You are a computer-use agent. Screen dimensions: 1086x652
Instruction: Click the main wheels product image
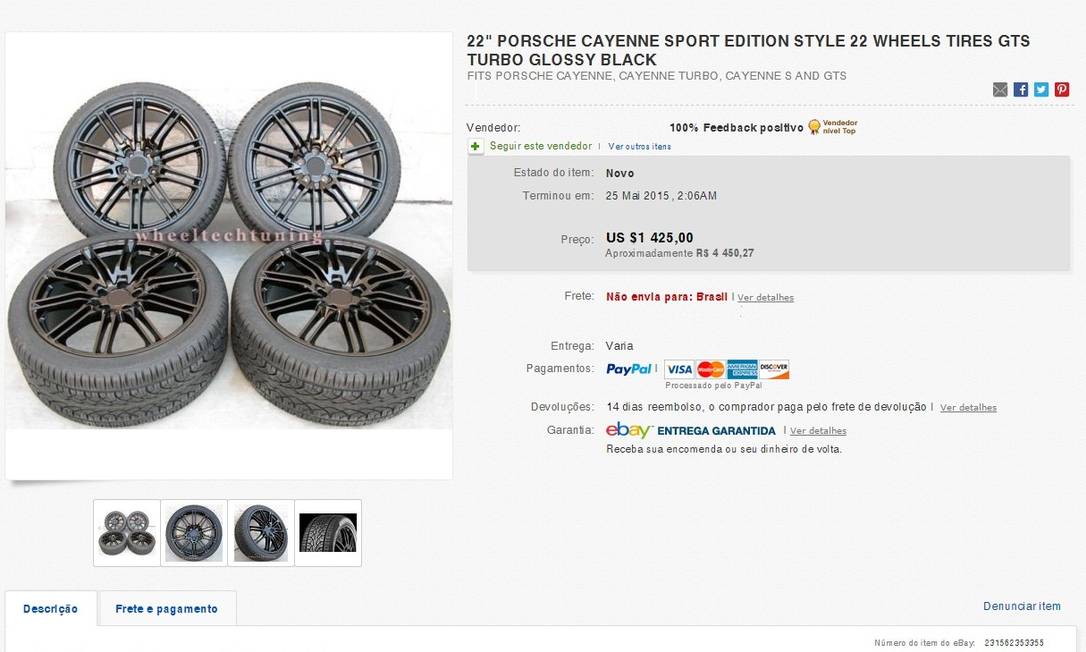click(229, 256)
